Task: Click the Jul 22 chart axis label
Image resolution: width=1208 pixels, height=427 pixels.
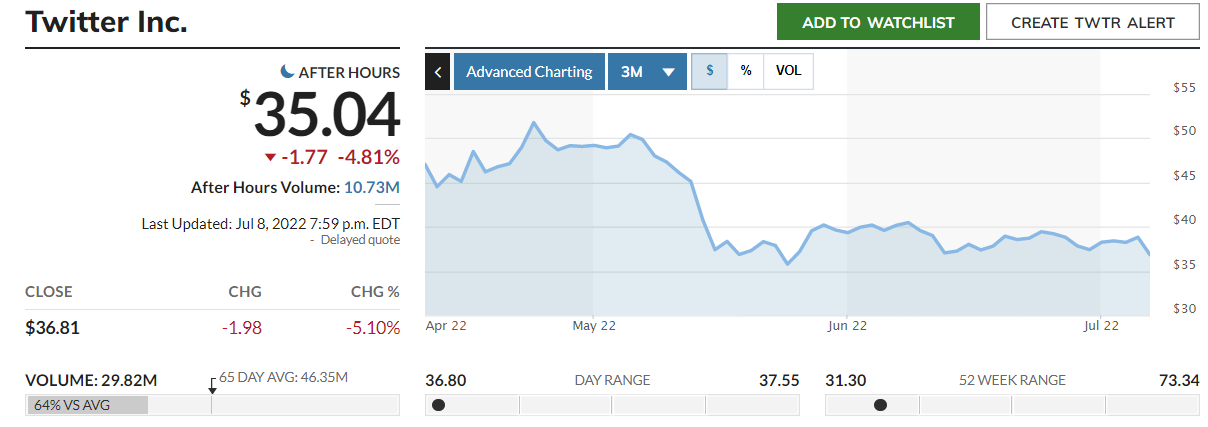Action: click(x=1099, y=325)
